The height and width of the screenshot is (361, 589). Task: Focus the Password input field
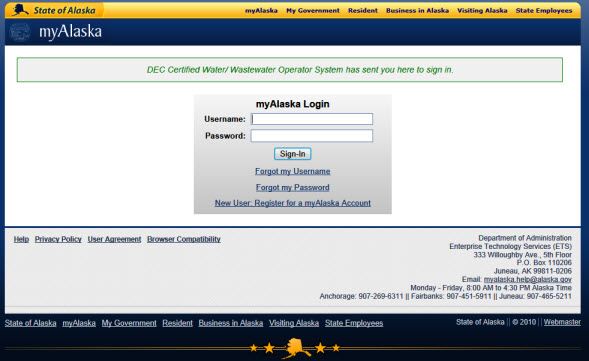click(312, 136)
